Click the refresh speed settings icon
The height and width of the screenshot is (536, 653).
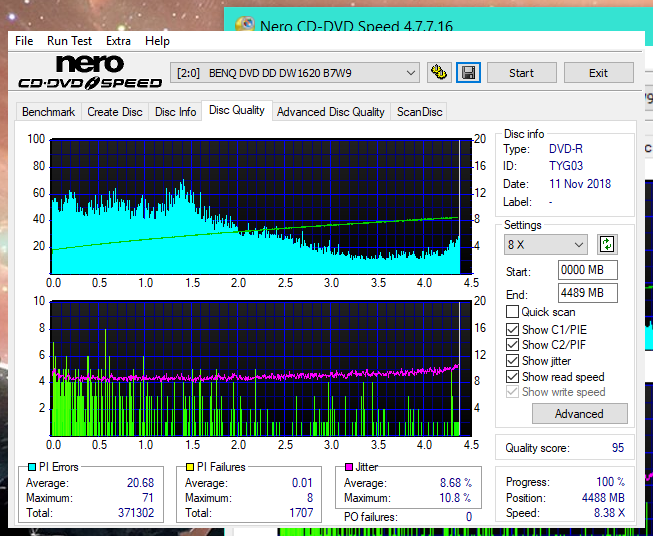[607, 244]
